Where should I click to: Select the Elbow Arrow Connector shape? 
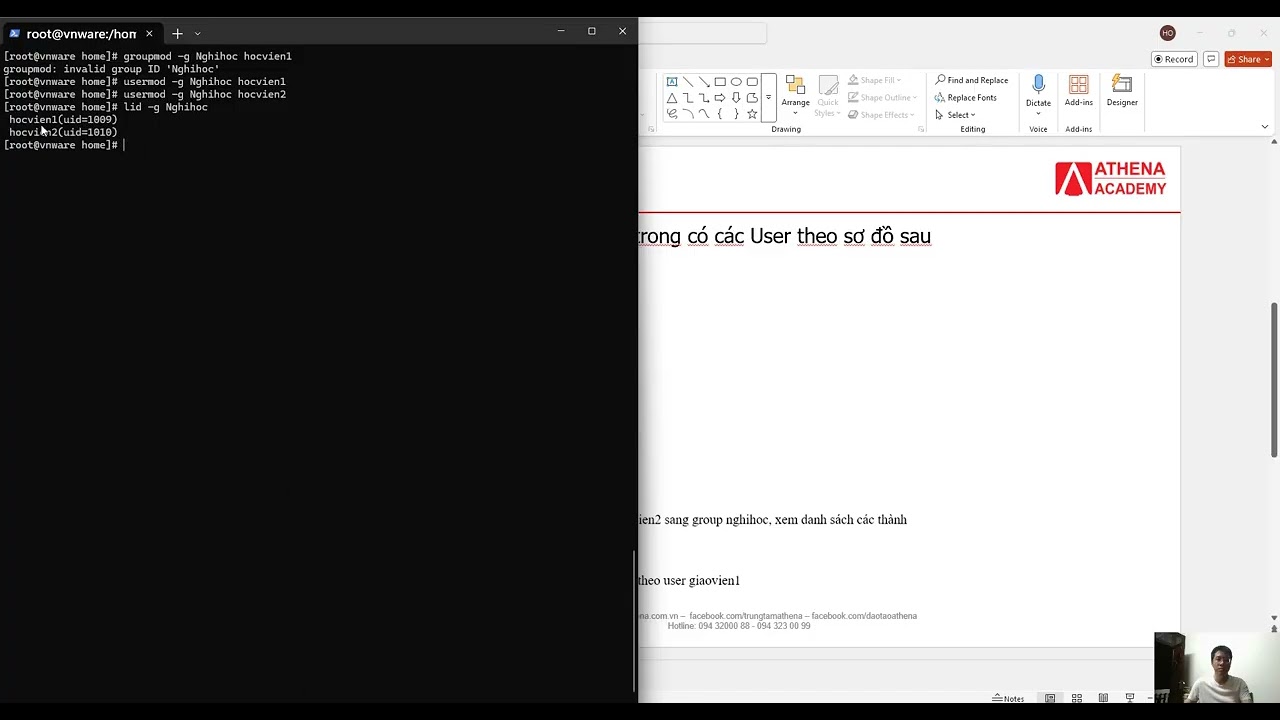pos(704,98)
